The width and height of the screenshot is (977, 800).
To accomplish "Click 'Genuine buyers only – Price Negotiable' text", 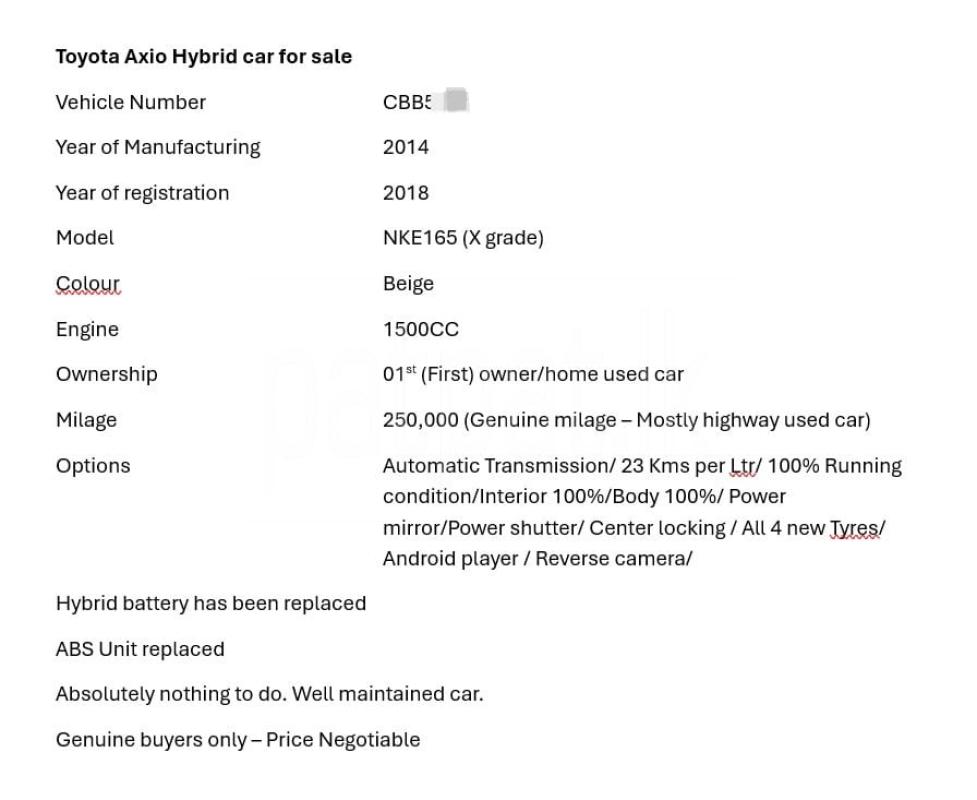I will [x=237, y=740].
